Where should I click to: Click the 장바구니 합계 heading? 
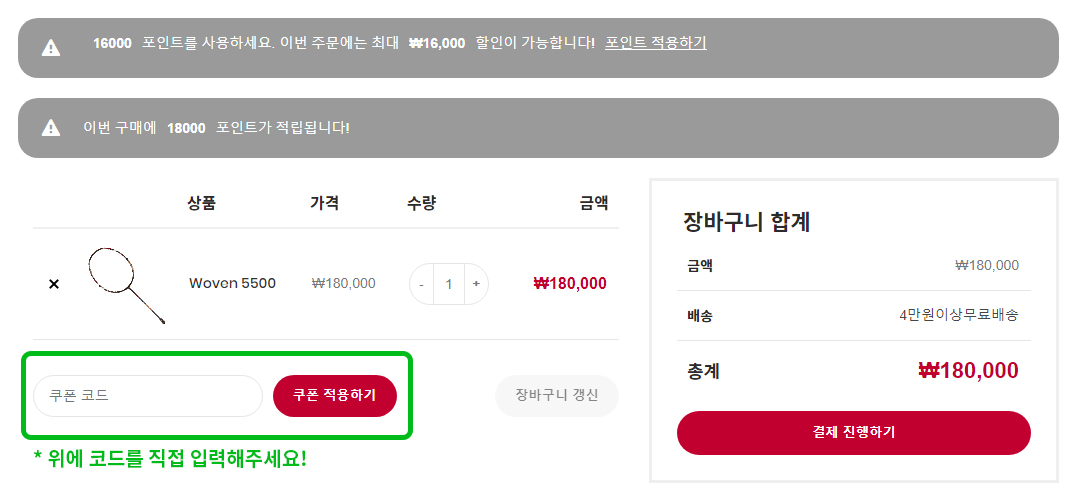[x=747, y=223]
